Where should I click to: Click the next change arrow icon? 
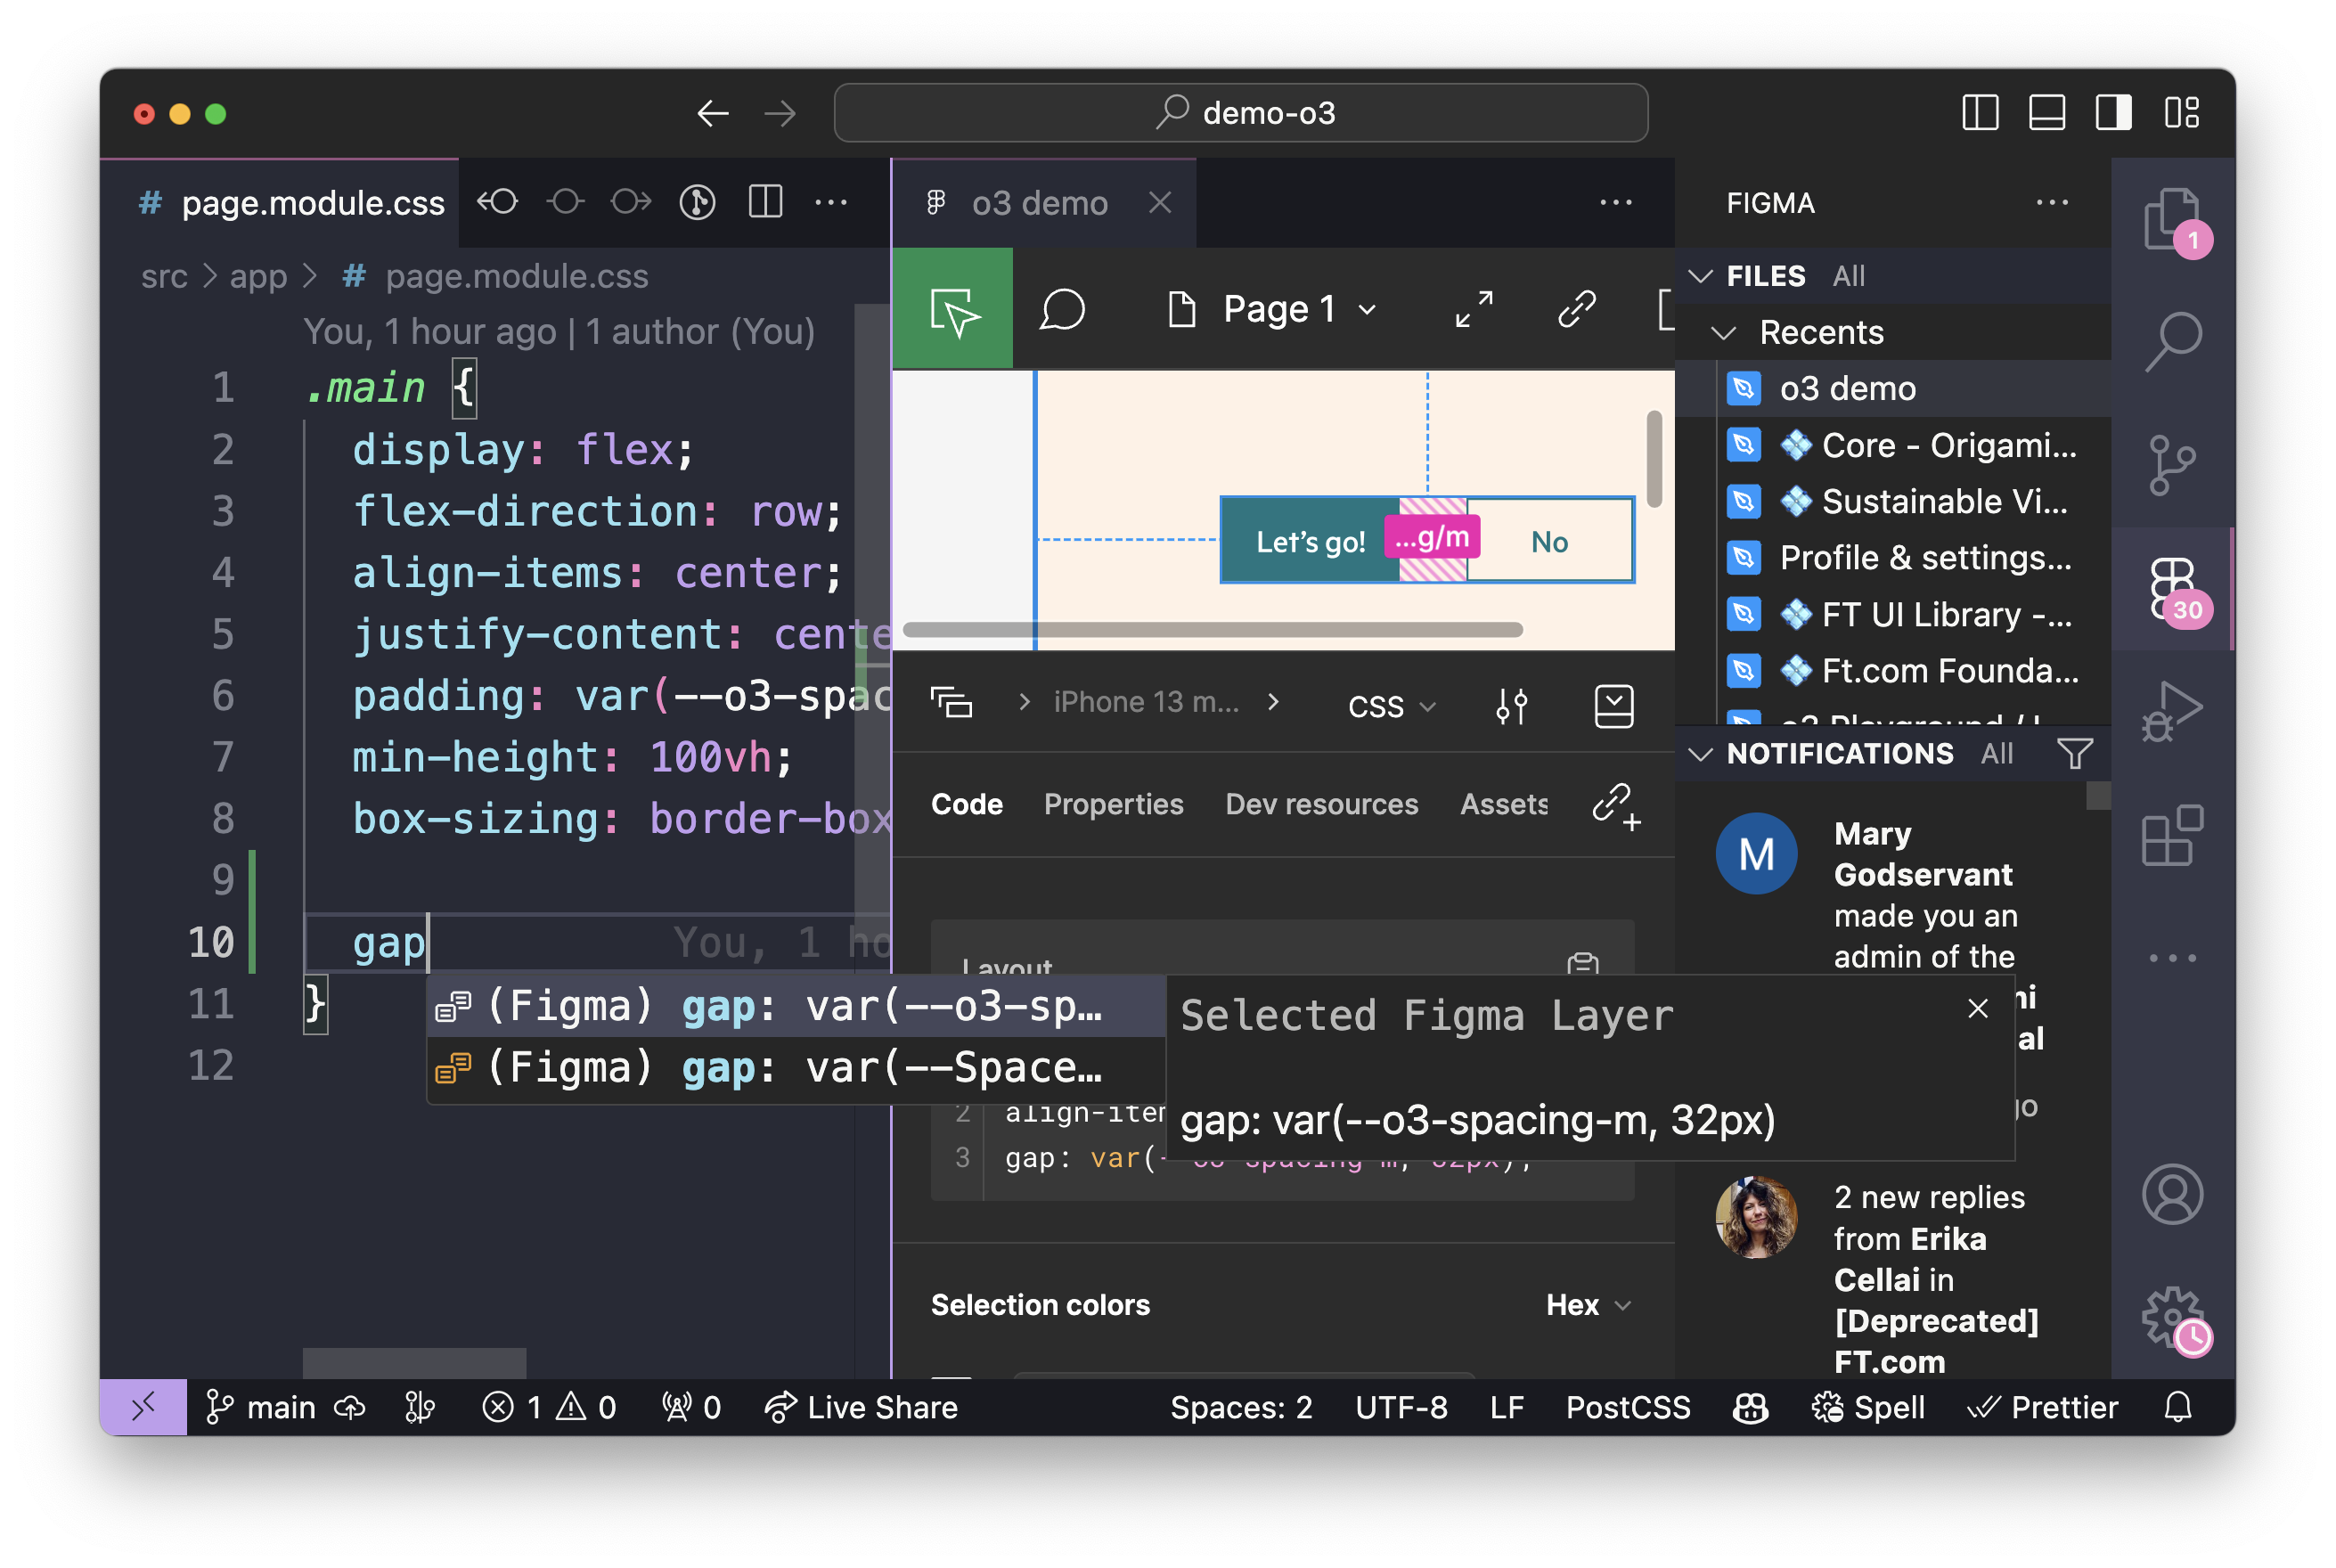[631, 203]
